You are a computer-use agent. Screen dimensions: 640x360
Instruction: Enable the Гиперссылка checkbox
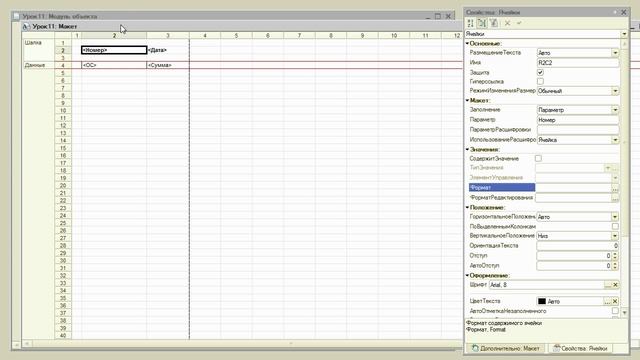540,82
